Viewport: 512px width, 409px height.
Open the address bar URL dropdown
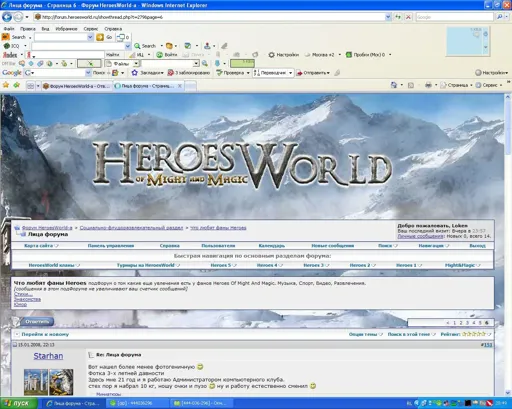coord(388,17)
